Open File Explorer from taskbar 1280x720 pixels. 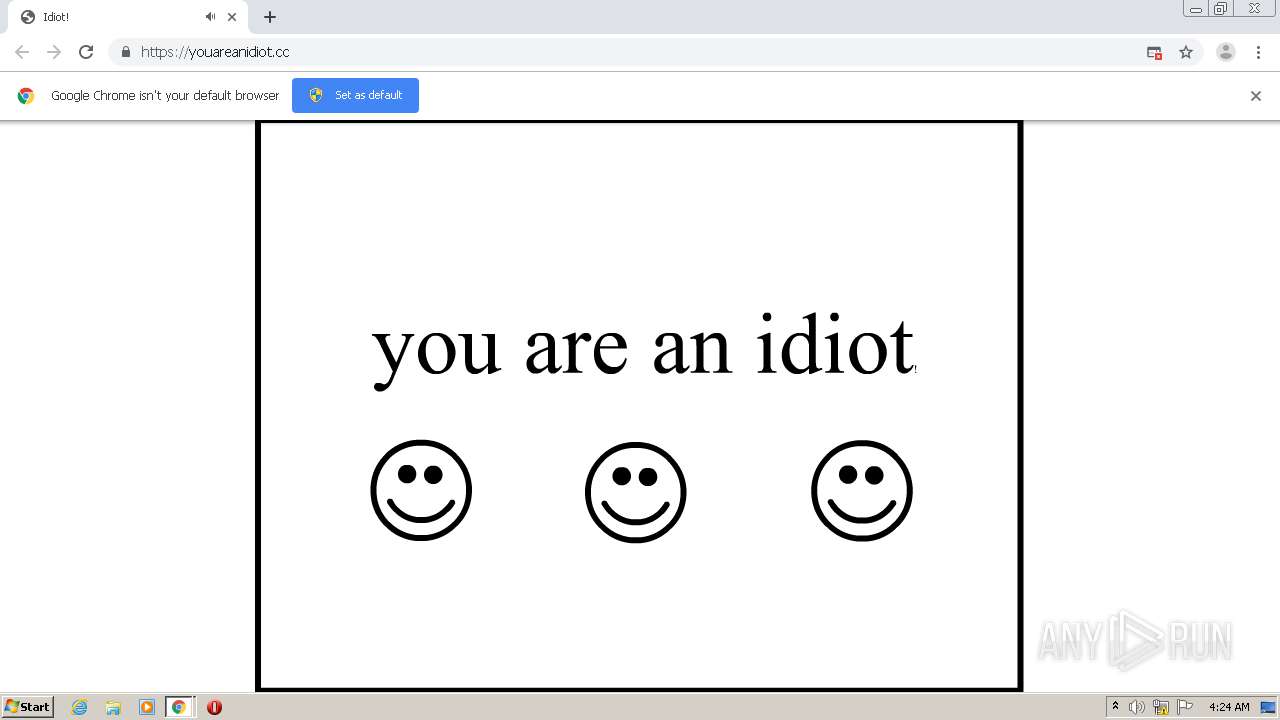pos(113,707)
